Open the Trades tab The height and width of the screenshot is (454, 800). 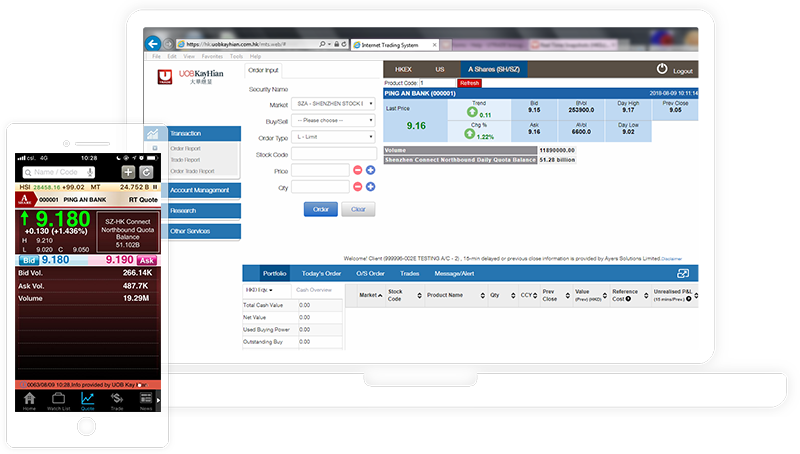(x=410, y=273)
